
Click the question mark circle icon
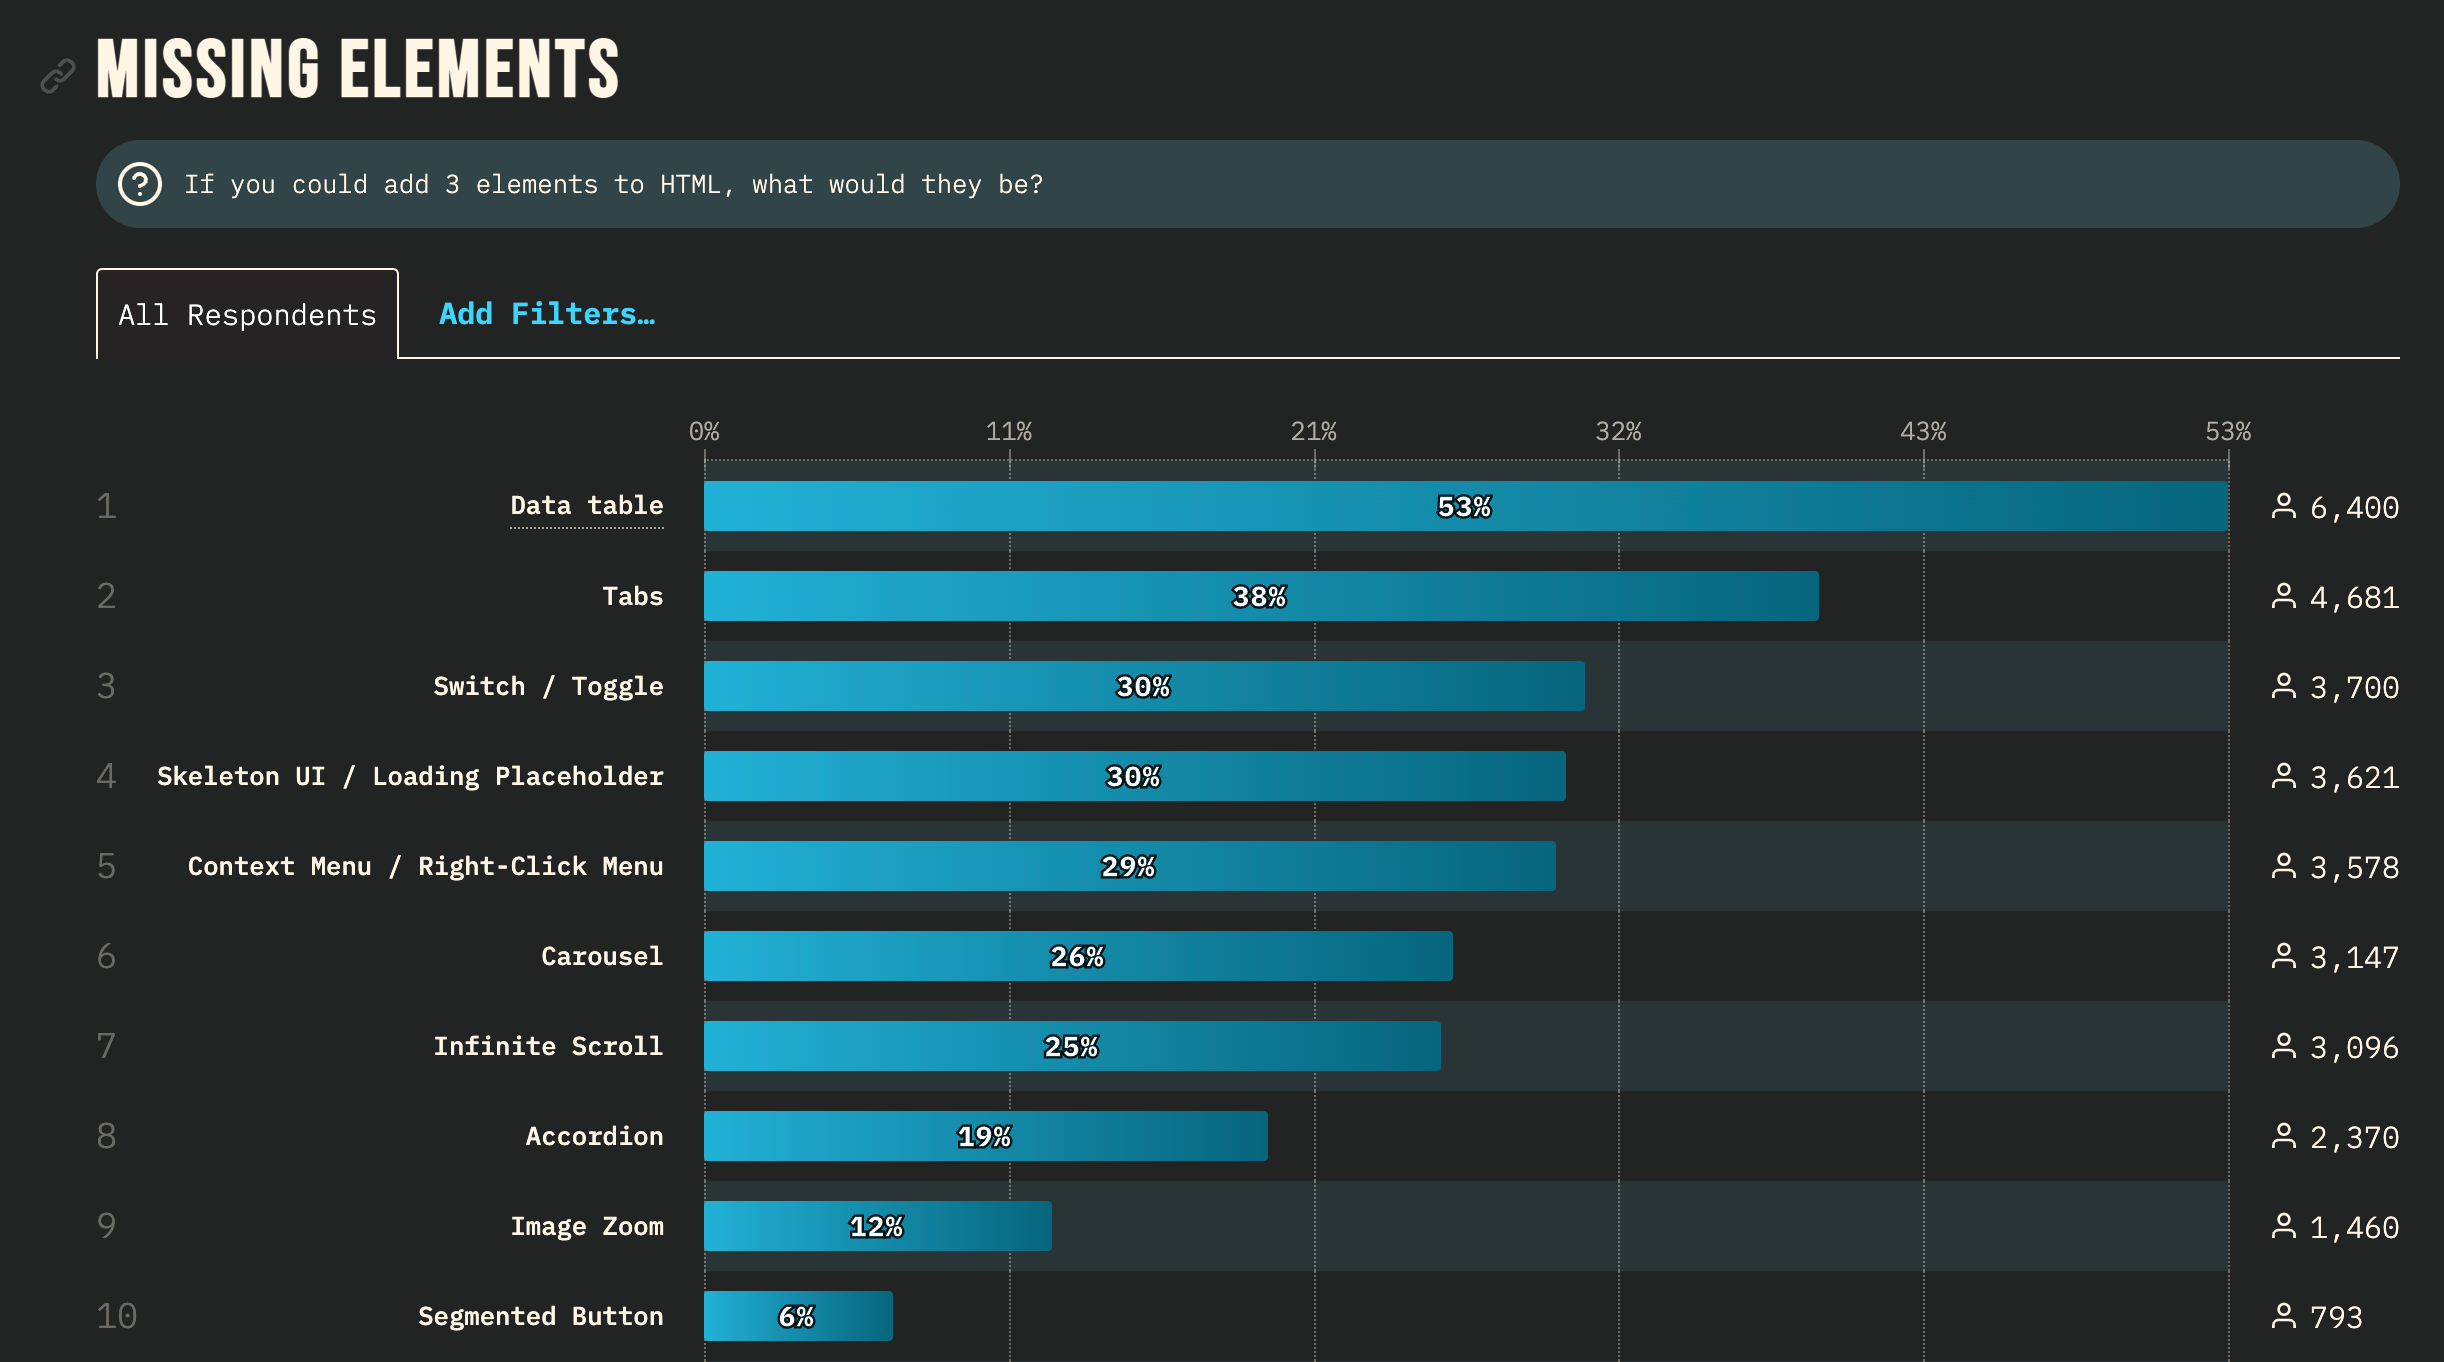[x=140, y=183]
